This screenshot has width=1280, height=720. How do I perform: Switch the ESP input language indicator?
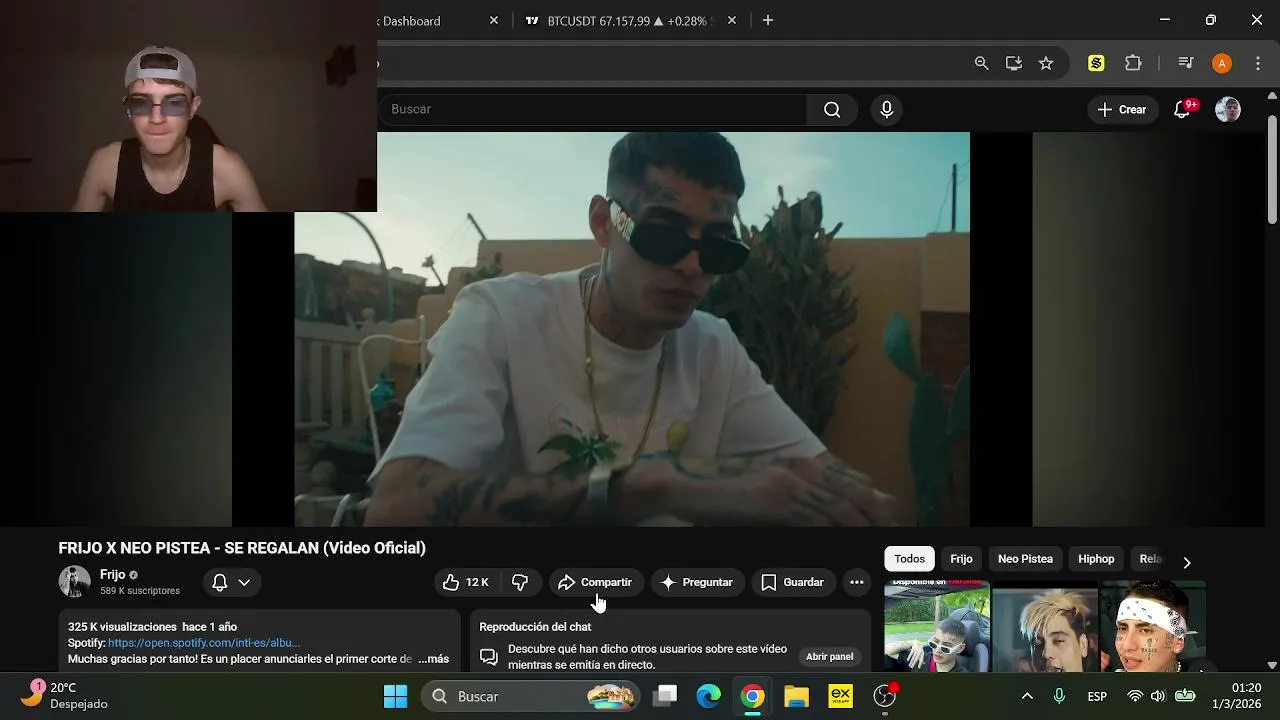(1097, 696)
